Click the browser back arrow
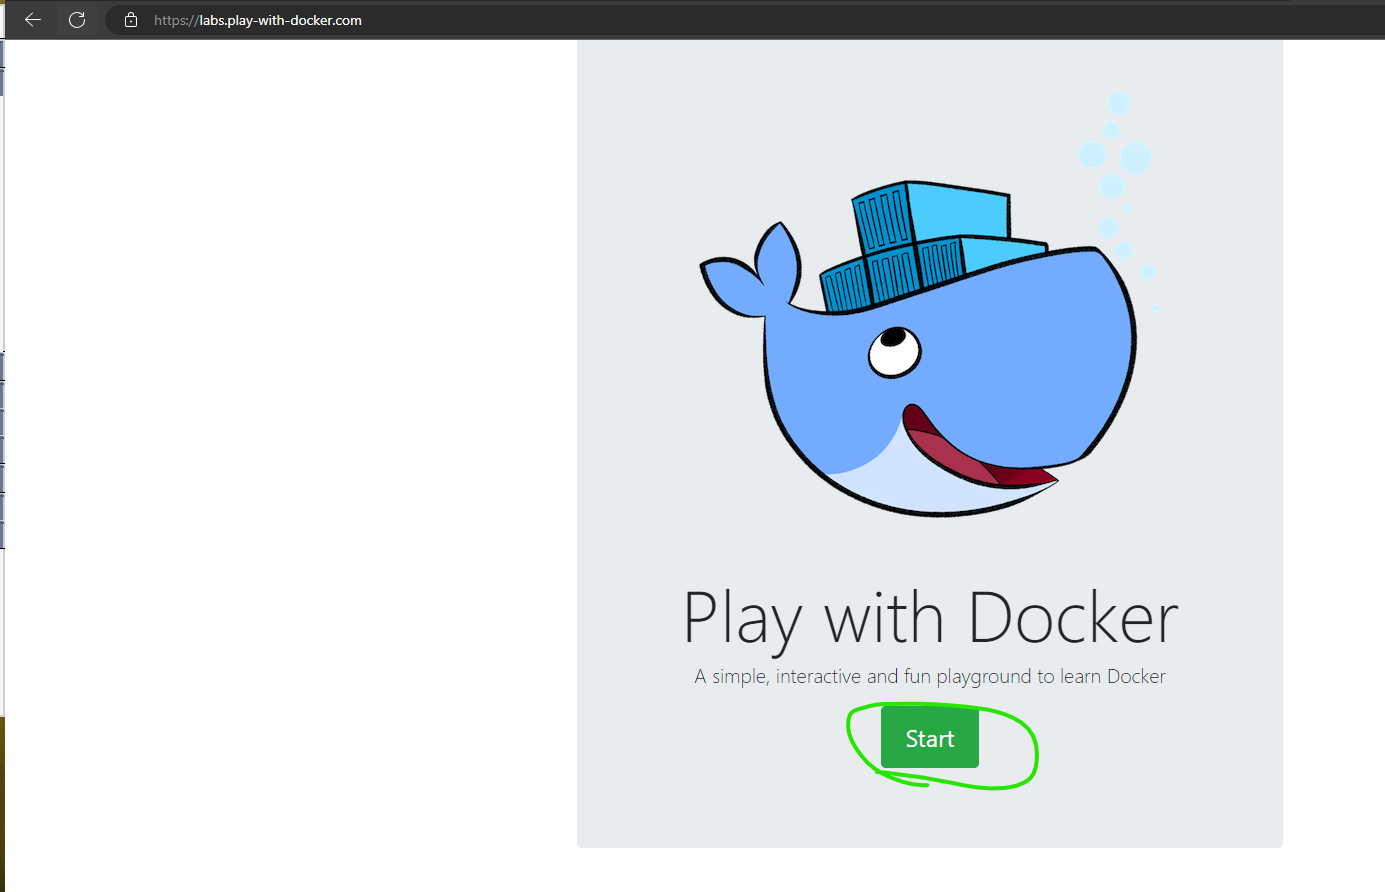The image size is (1385, 892). (33, 20)
